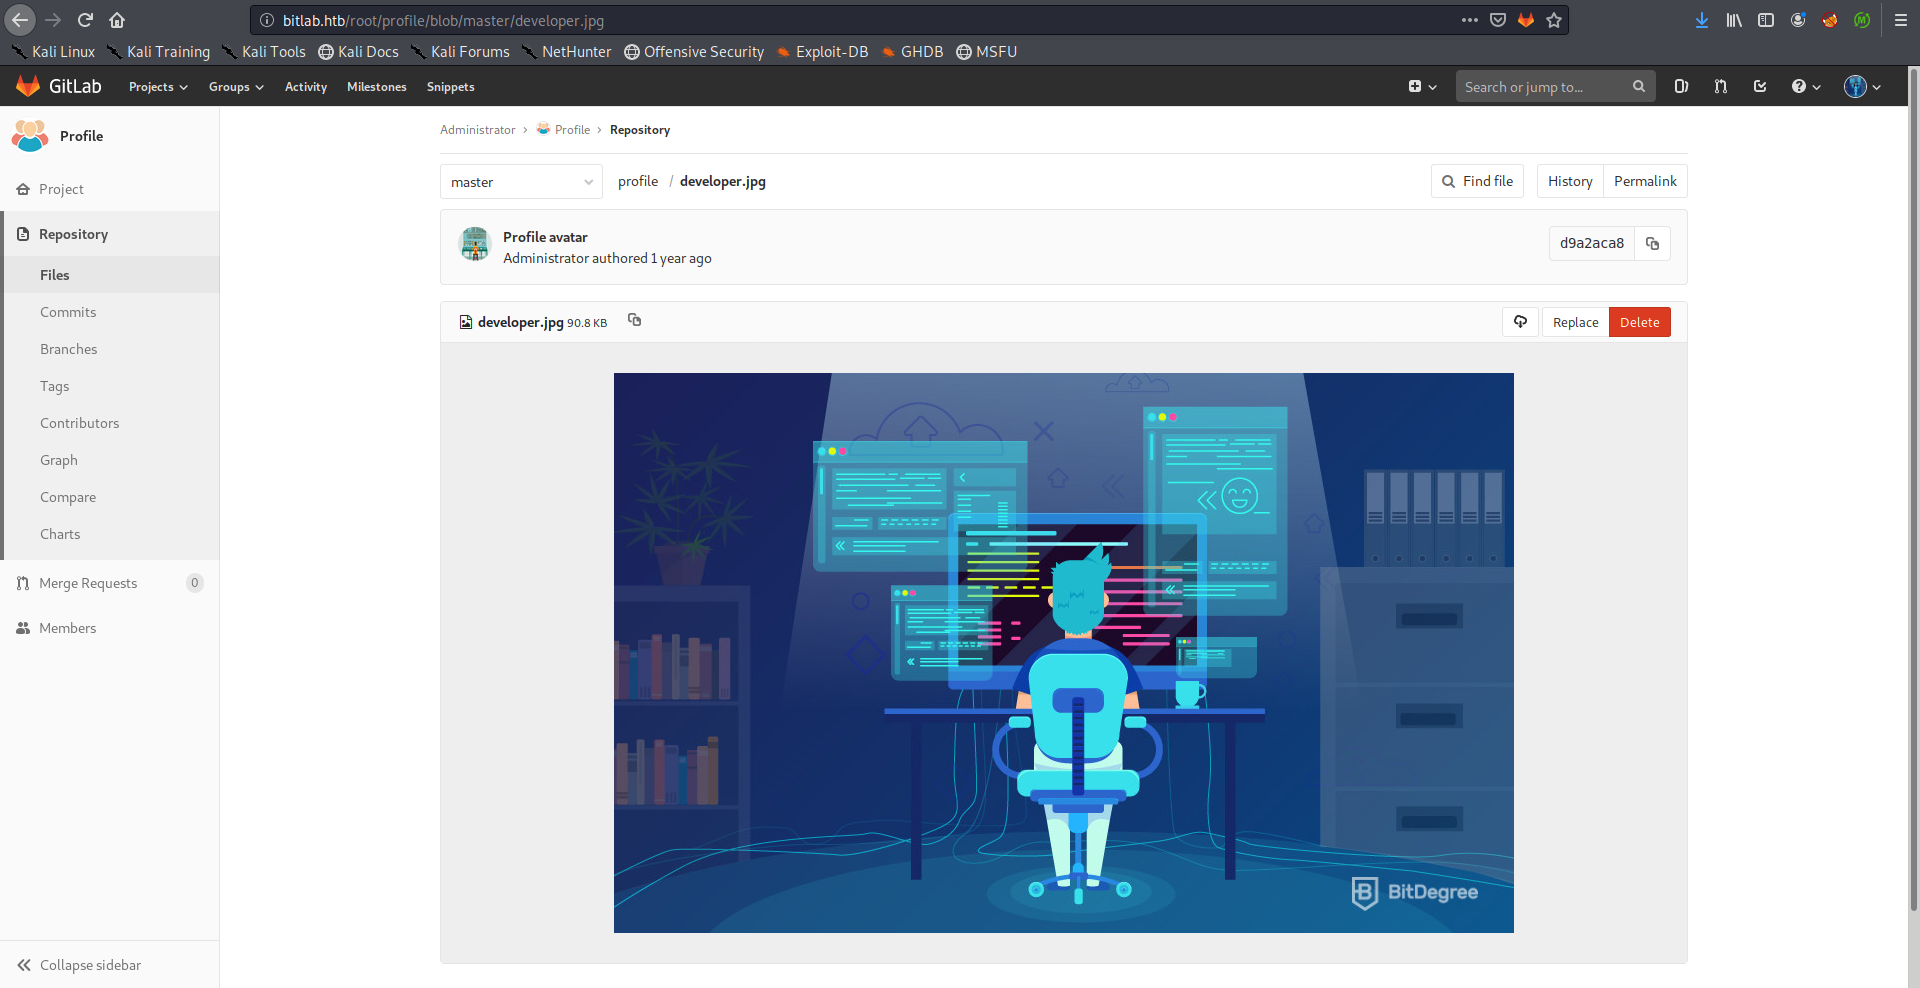
Task: Open the Help dropdown menu
Action: pos(1806,87)
